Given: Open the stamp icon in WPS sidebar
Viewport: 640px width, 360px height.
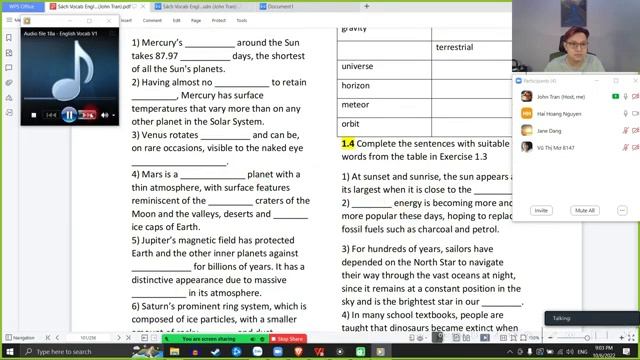Looking at the screenshot, I should [9, 98].
